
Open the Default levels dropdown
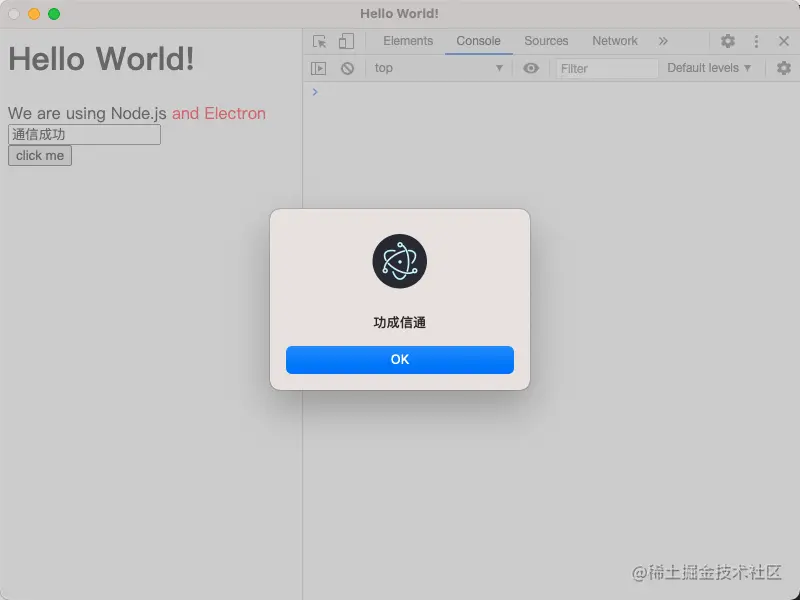coord(709,68)
